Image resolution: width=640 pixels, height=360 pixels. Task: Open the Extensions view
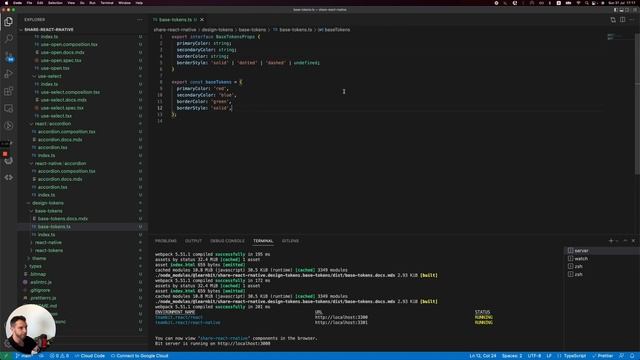9,91
